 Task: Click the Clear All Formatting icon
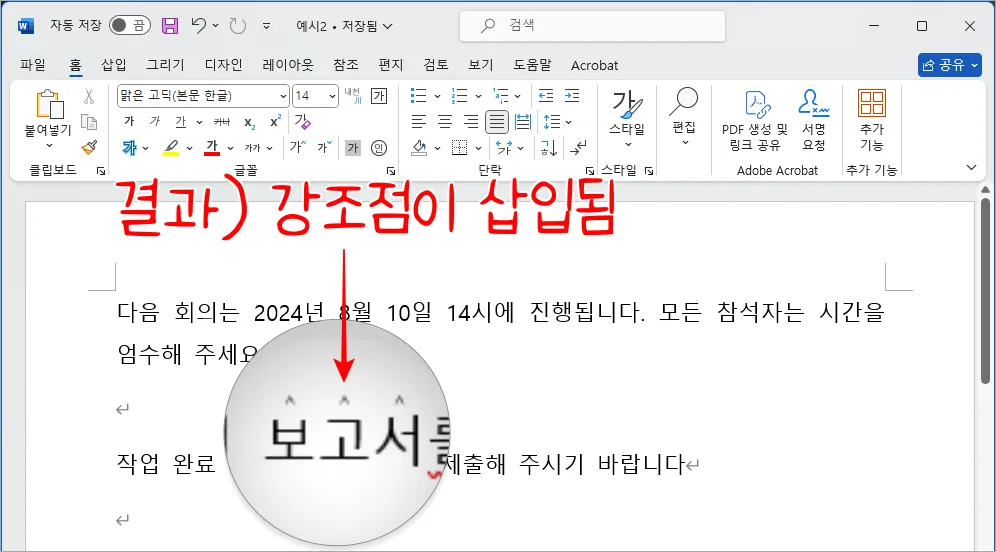[302, 121]
